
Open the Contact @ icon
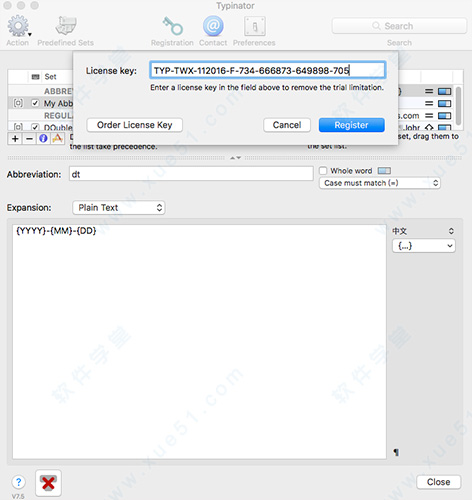tap(213, 26)
